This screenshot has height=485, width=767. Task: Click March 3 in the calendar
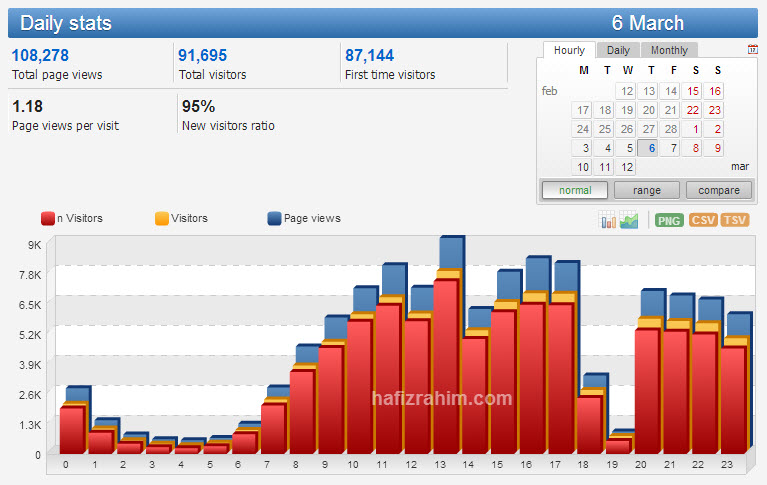581,148
